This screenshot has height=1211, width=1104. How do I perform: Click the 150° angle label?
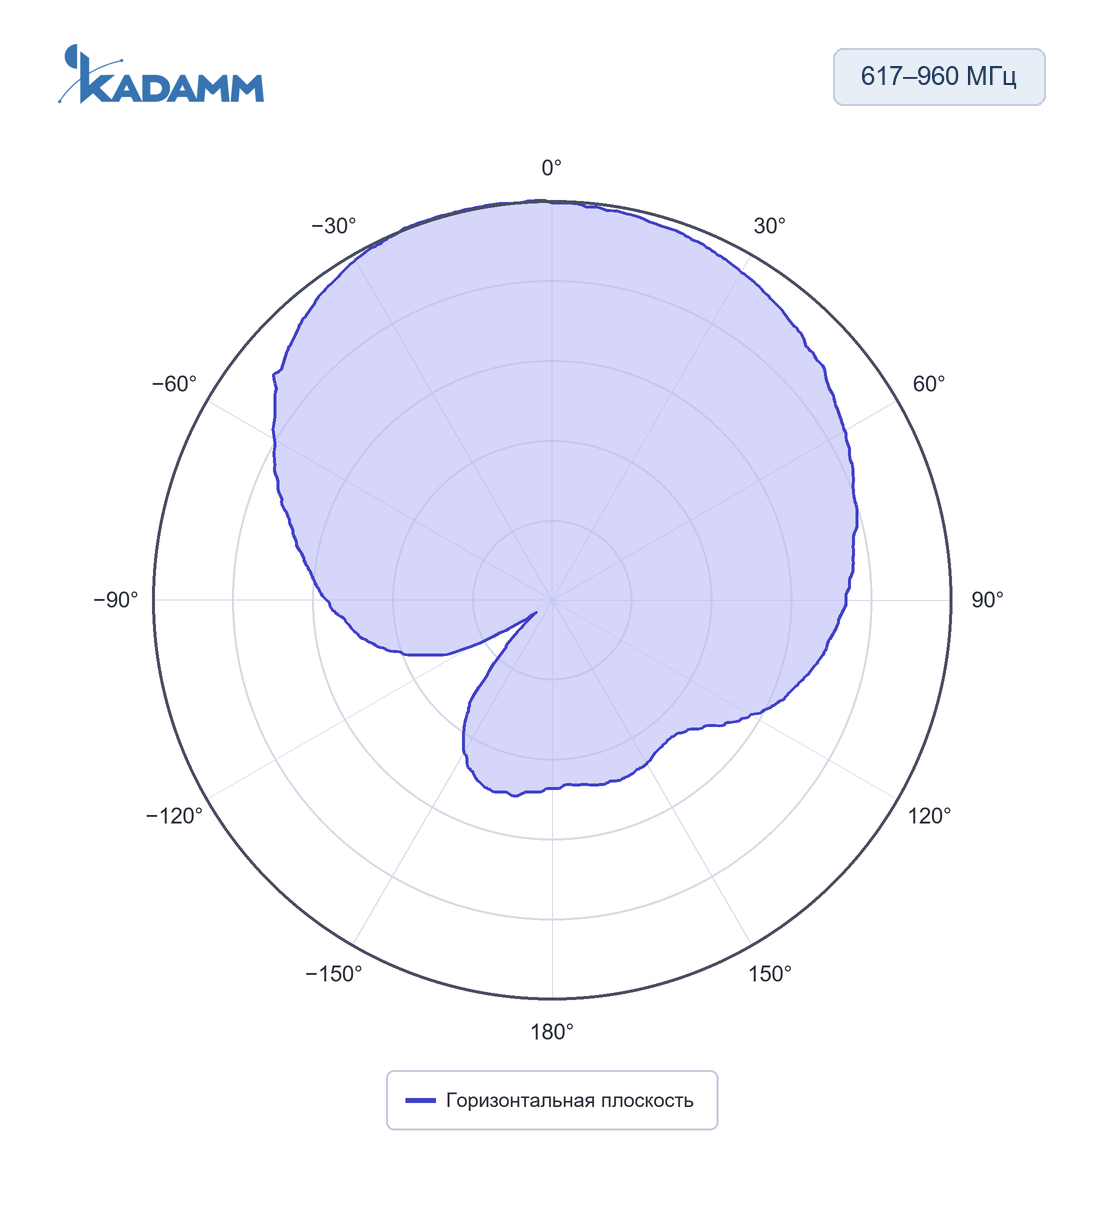tap(770, 974)
